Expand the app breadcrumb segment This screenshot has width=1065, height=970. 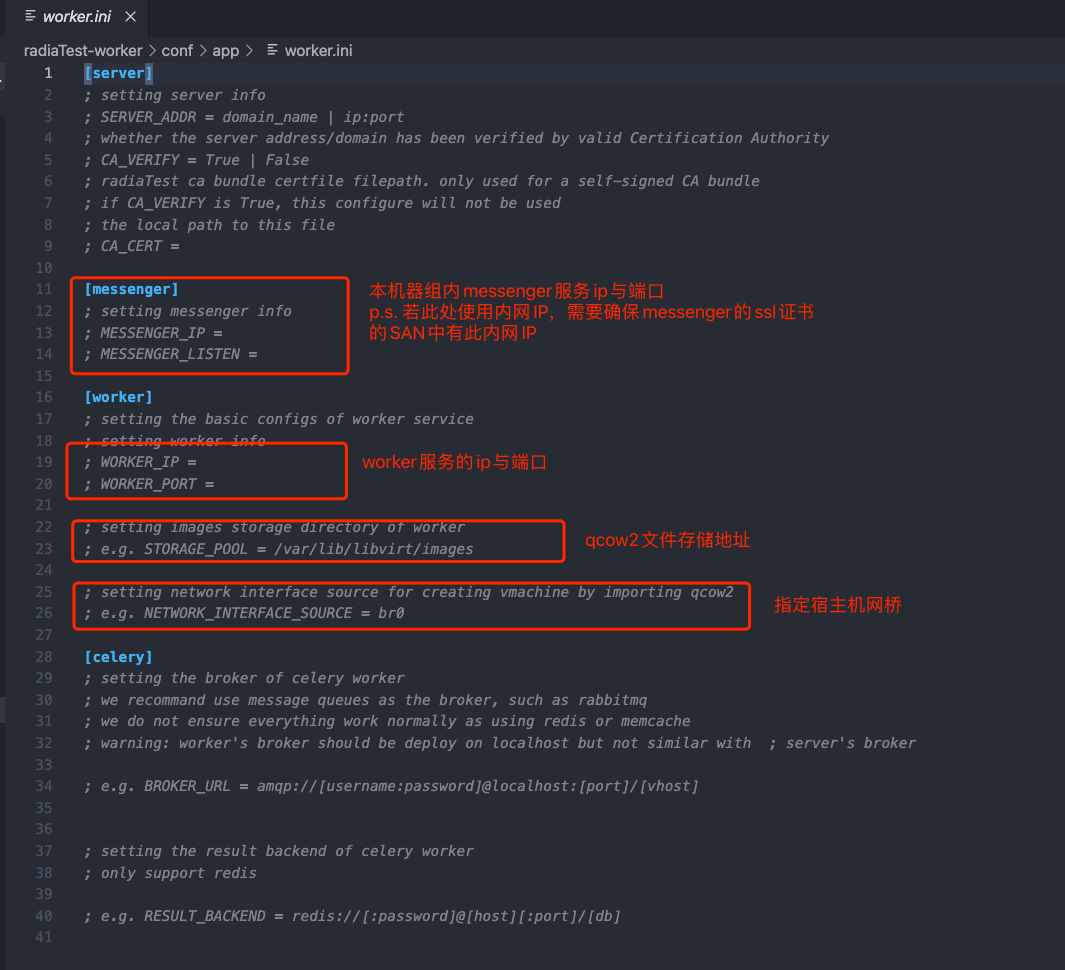click(225, 50)
